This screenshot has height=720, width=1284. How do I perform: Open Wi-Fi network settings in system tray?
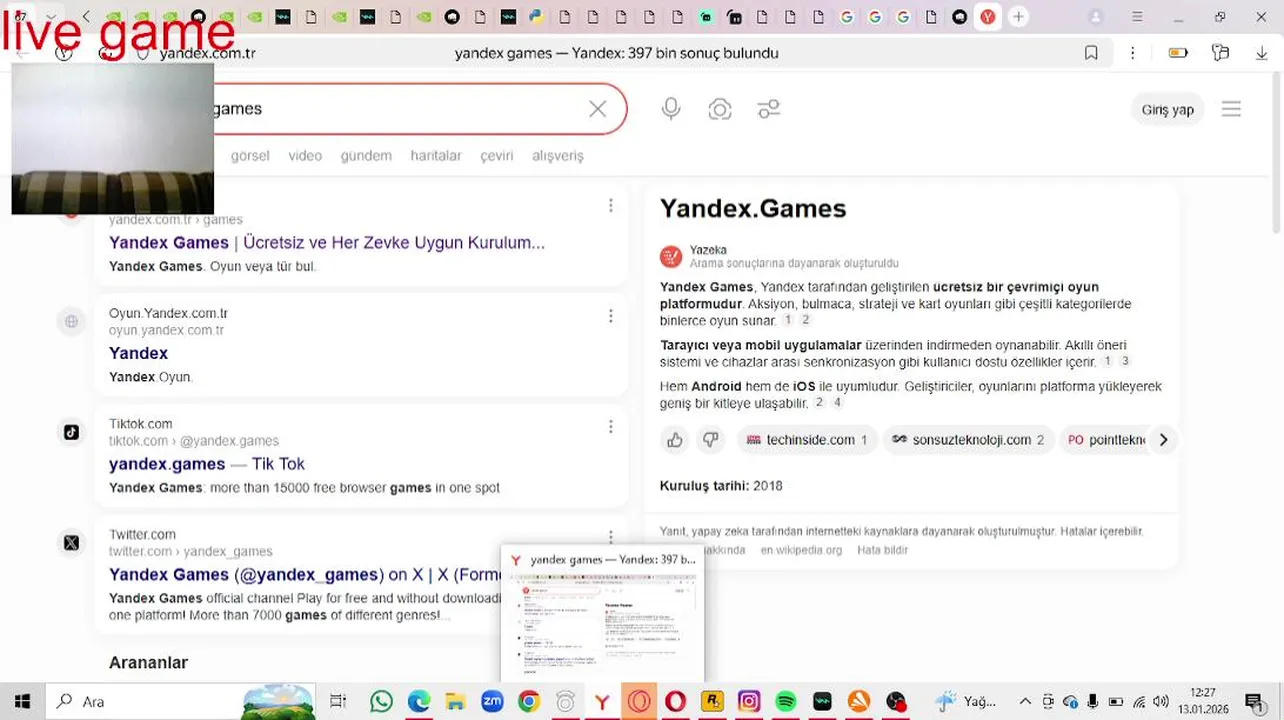(1138, 702)
